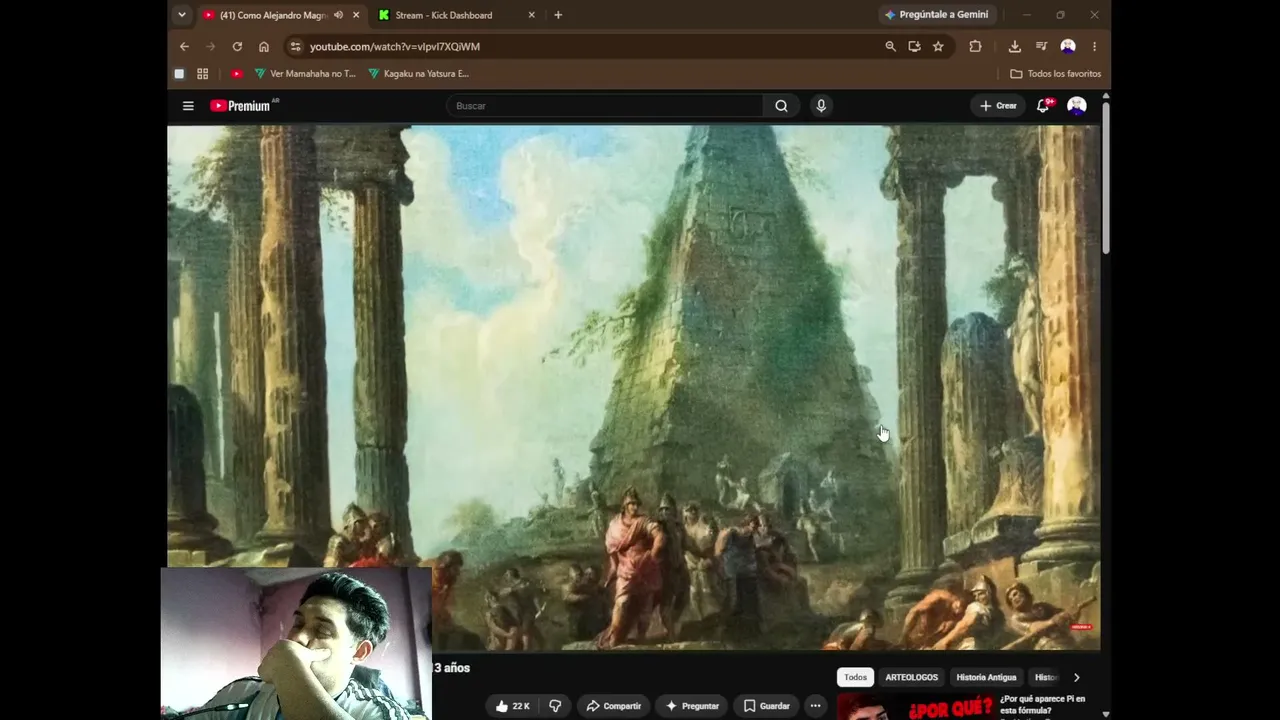1280x720 pixels.
Task: Select the Todos filter chip
Action: click(x=855, y=677)
